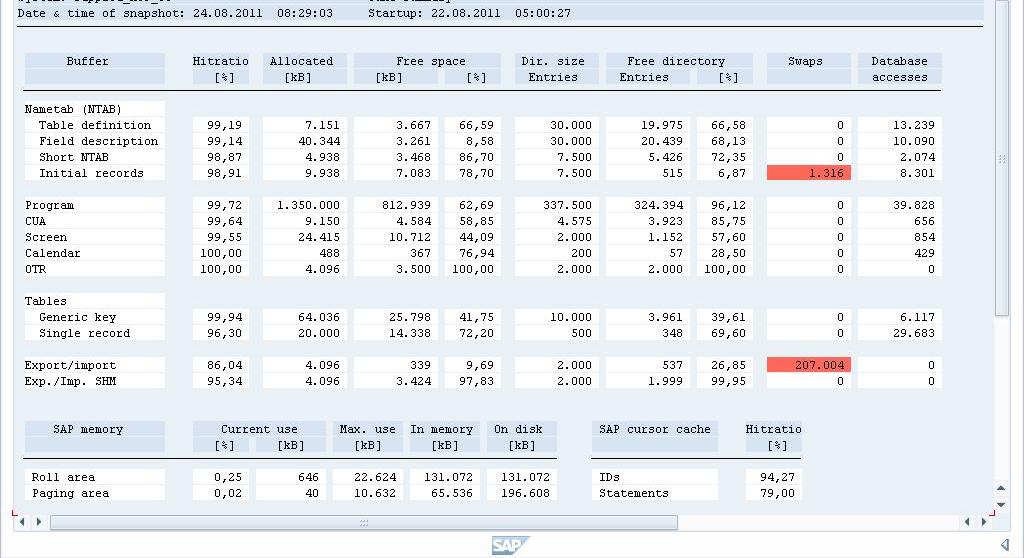Image resolution: width=1024 pixels, height=558 pixels.
Task: Click the vertical scrollbar up arrow
Action: pos(1002,488)
